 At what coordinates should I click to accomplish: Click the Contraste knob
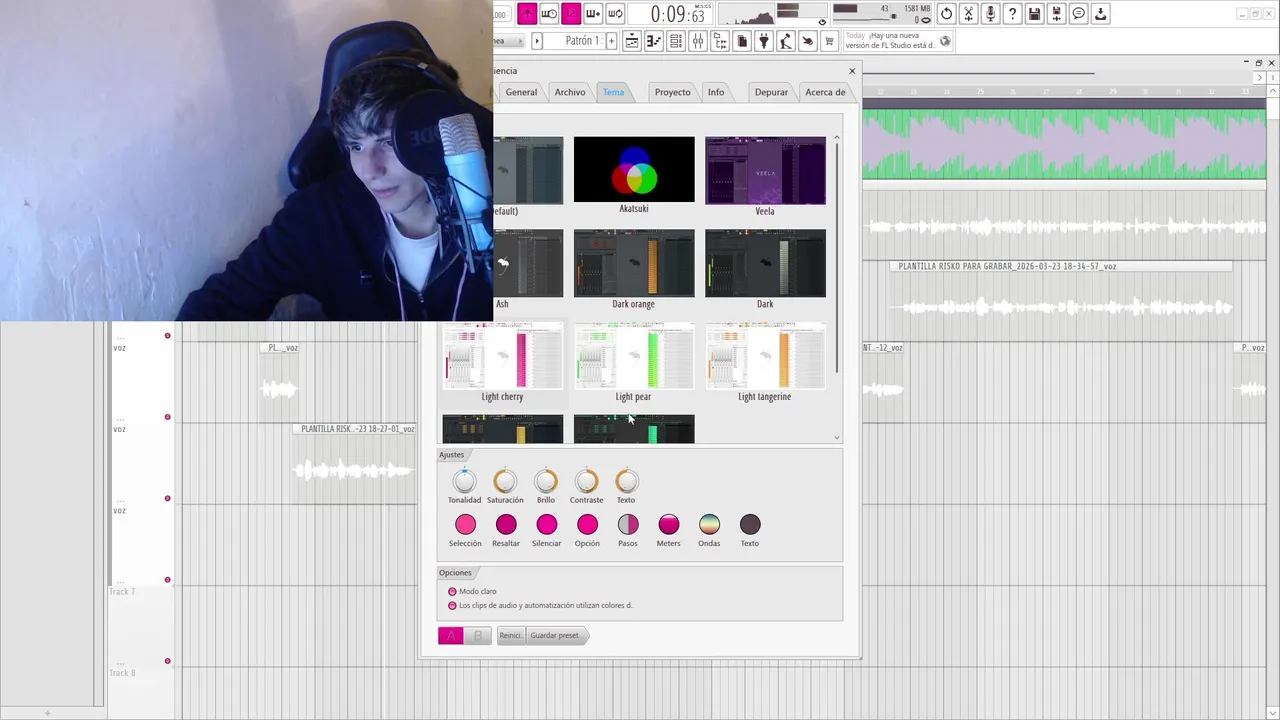pos(586,482)
